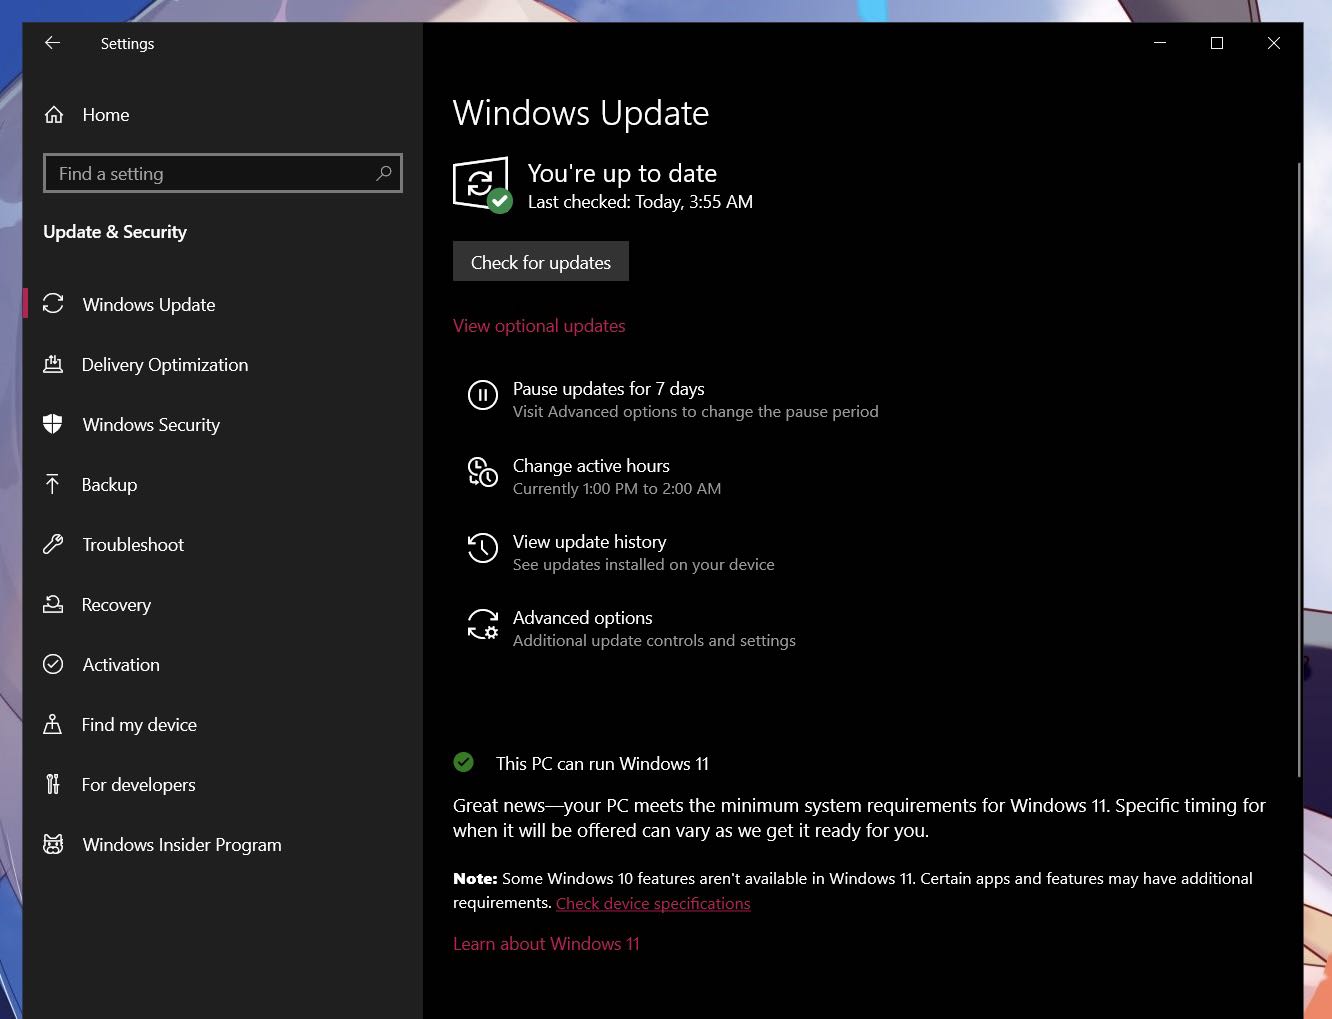The width and height of the screenshot is (1332, 1019).
Task: Click the Windows Security shield icon
Action: tap(53, 424)
